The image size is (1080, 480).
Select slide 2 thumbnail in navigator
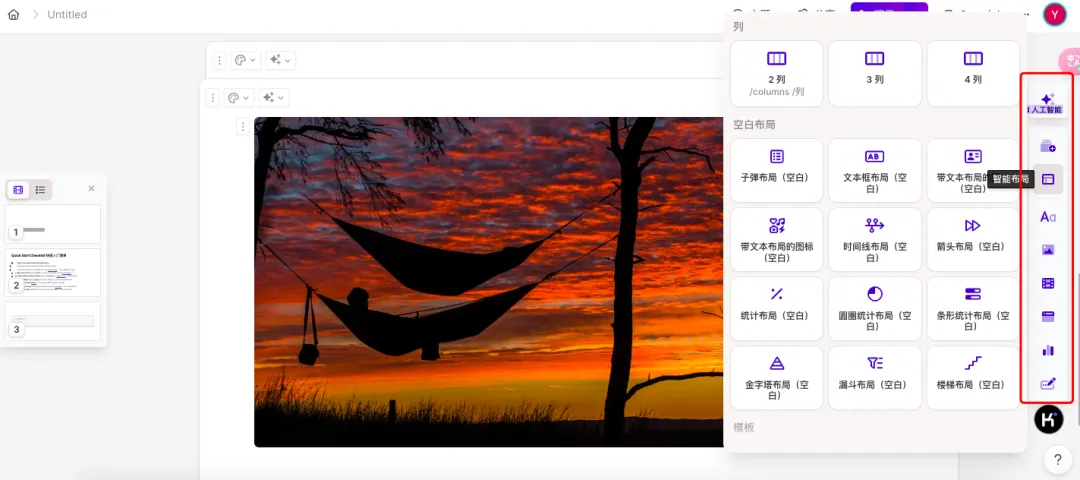tap(53, 272)
